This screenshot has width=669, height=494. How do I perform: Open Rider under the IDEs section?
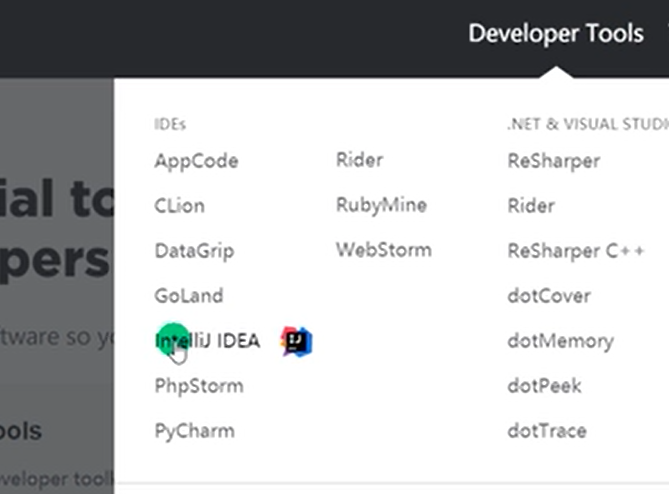click(x=359, y=160)
